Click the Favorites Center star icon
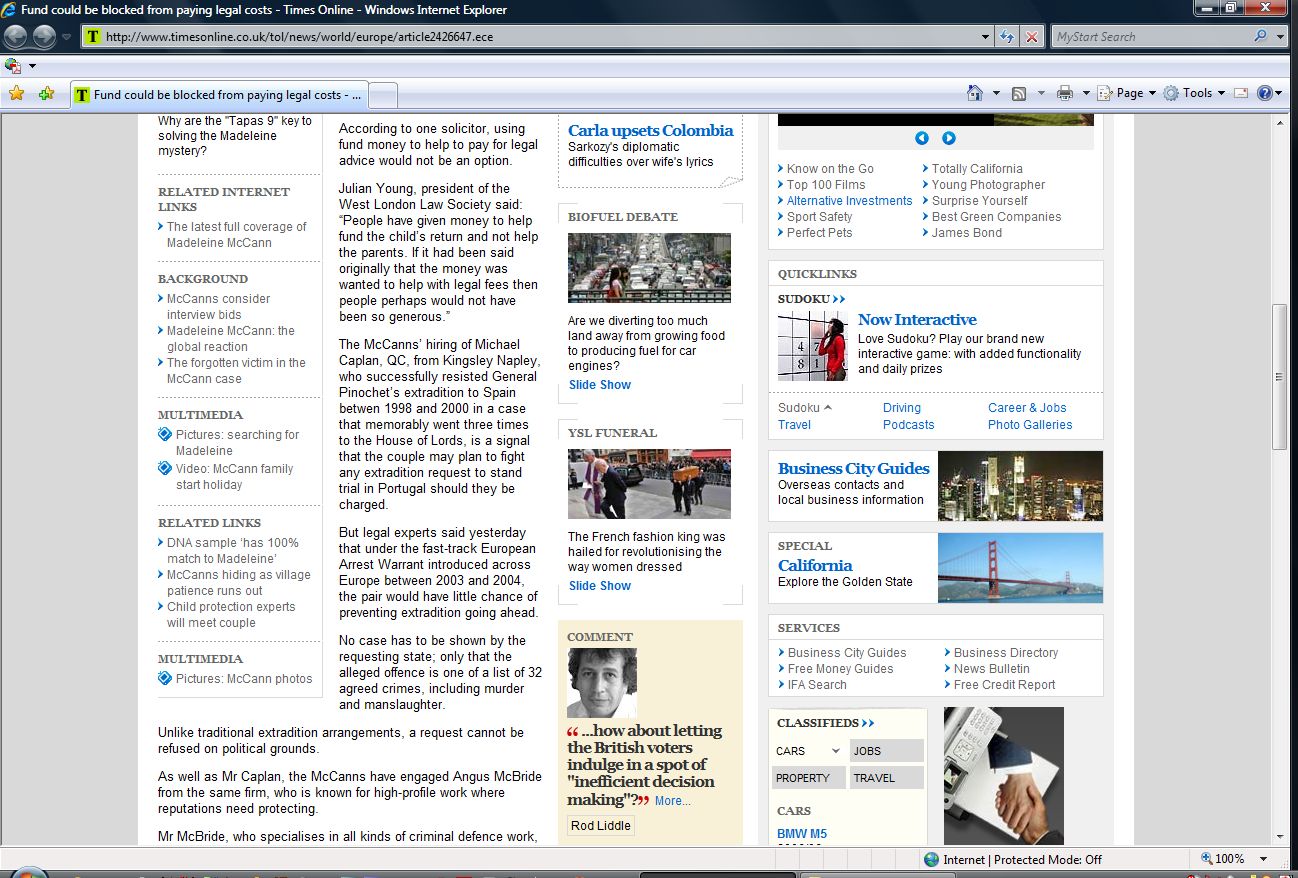This screenshot has height=878, width=1298. tap(16, 94)
